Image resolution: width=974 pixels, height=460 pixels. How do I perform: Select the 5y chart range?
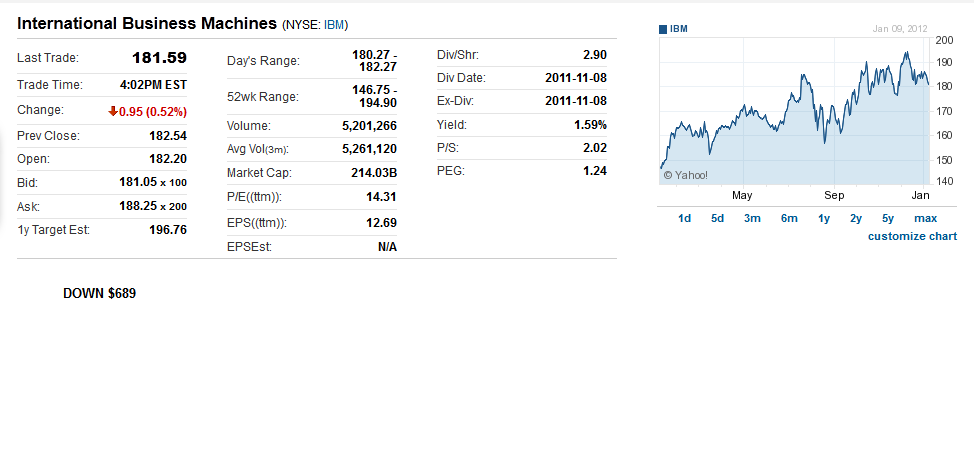point(888,218)
